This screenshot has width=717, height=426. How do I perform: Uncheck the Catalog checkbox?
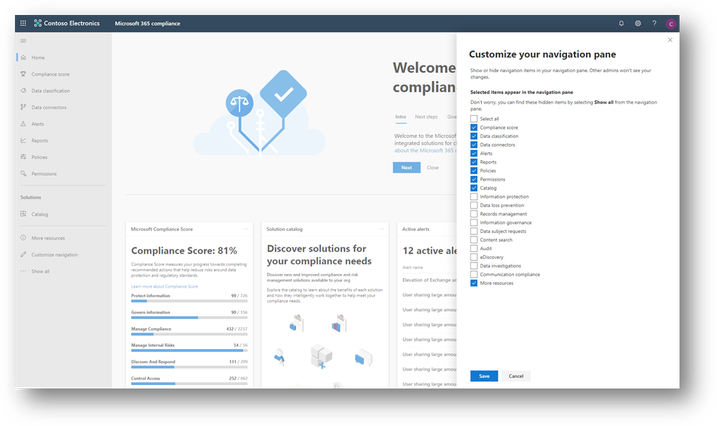pyautogui.click(x=474, y=188)
